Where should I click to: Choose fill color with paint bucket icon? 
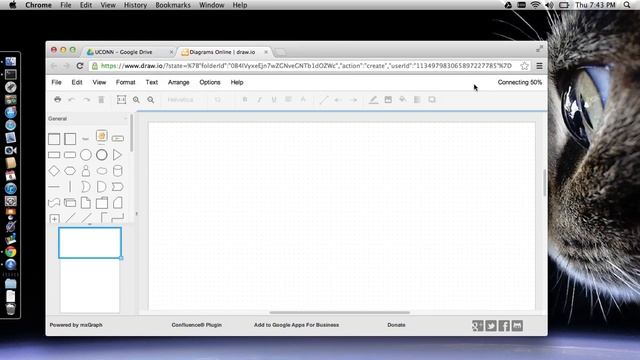[x=403, y=100]
